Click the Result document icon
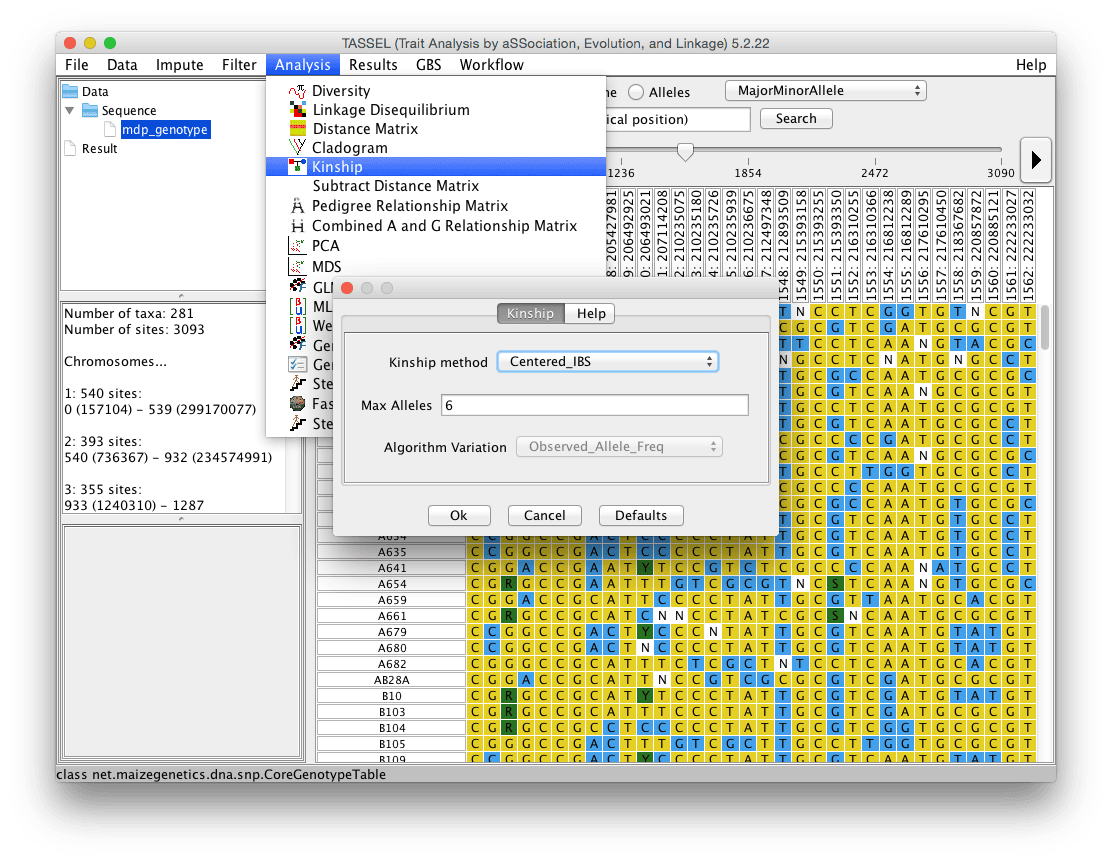Image resolution: width=1112 pixels, height=862 pixels. coord(70,148)
